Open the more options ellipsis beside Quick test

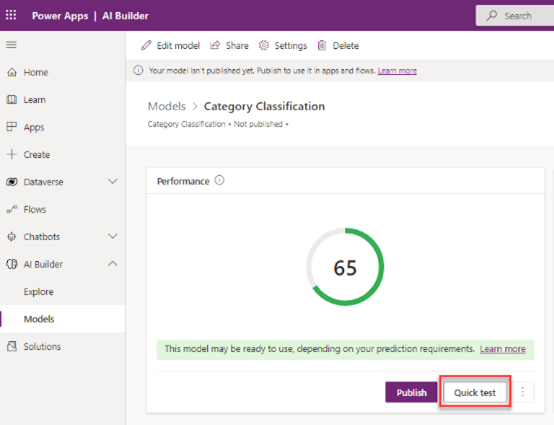[523, 392]
